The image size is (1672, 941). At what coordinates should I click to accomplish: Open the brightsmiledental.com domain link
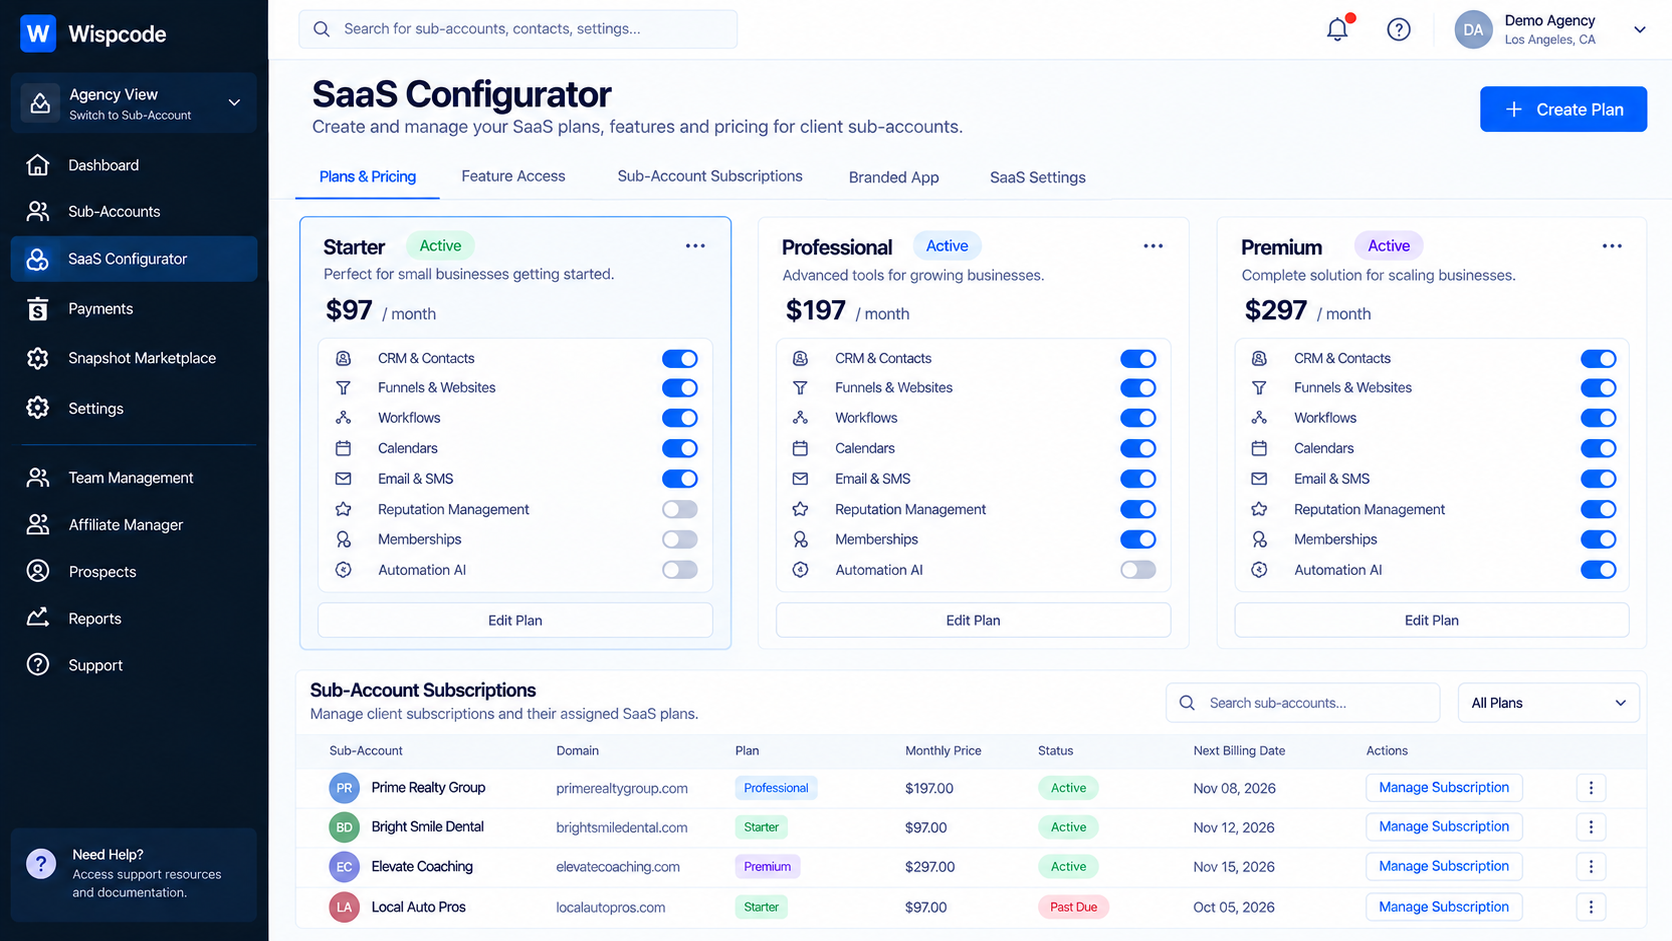click(x=622, y=828)
